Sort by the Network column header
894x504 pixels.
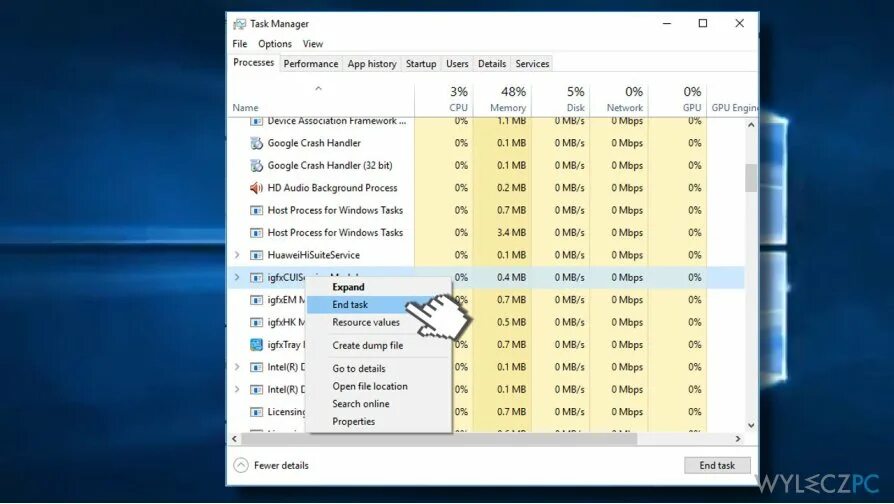[619, 100]
